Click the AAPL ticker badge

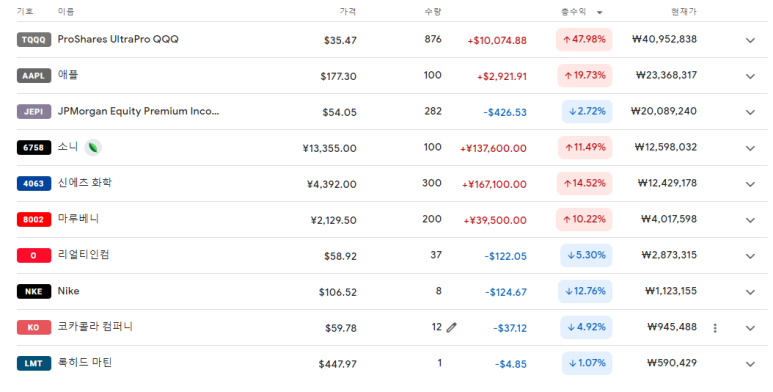(34, 76)
